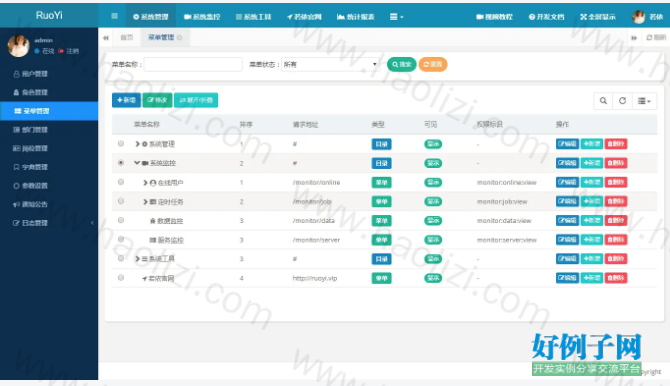Expand the 系统工具 tree row chevron
Screen dimensions: 670x386
click(138, 259)
